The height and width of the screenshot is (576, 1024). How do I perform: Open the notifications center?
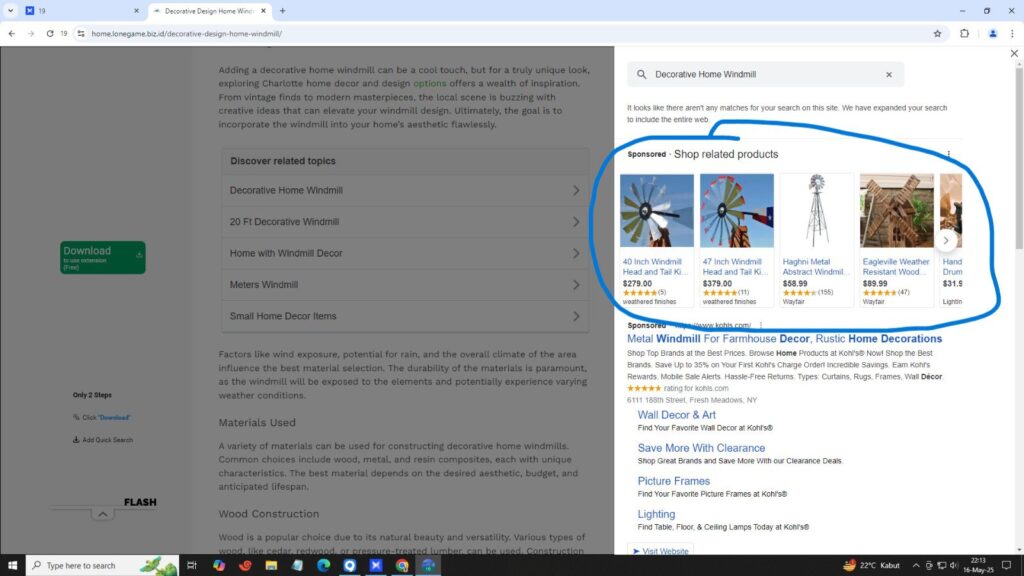tap(1006, 566)
